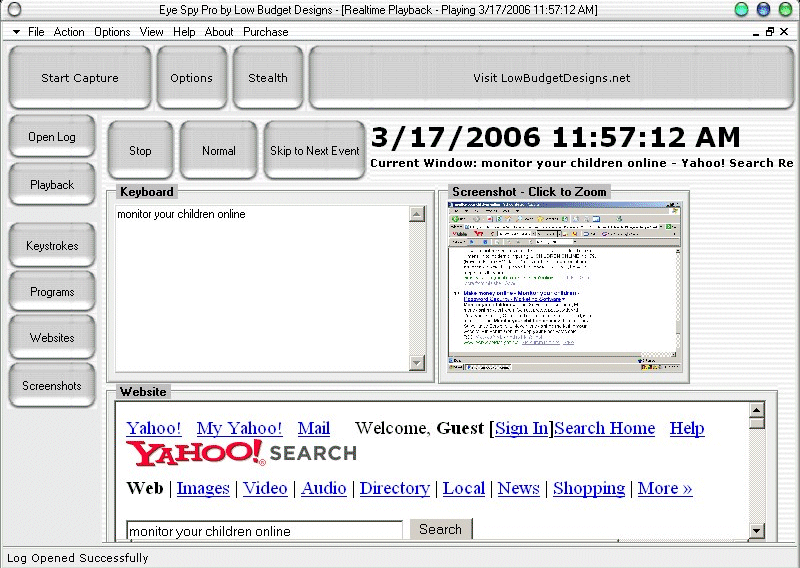
Task: Select the Images search link
Action: (203, 488)
